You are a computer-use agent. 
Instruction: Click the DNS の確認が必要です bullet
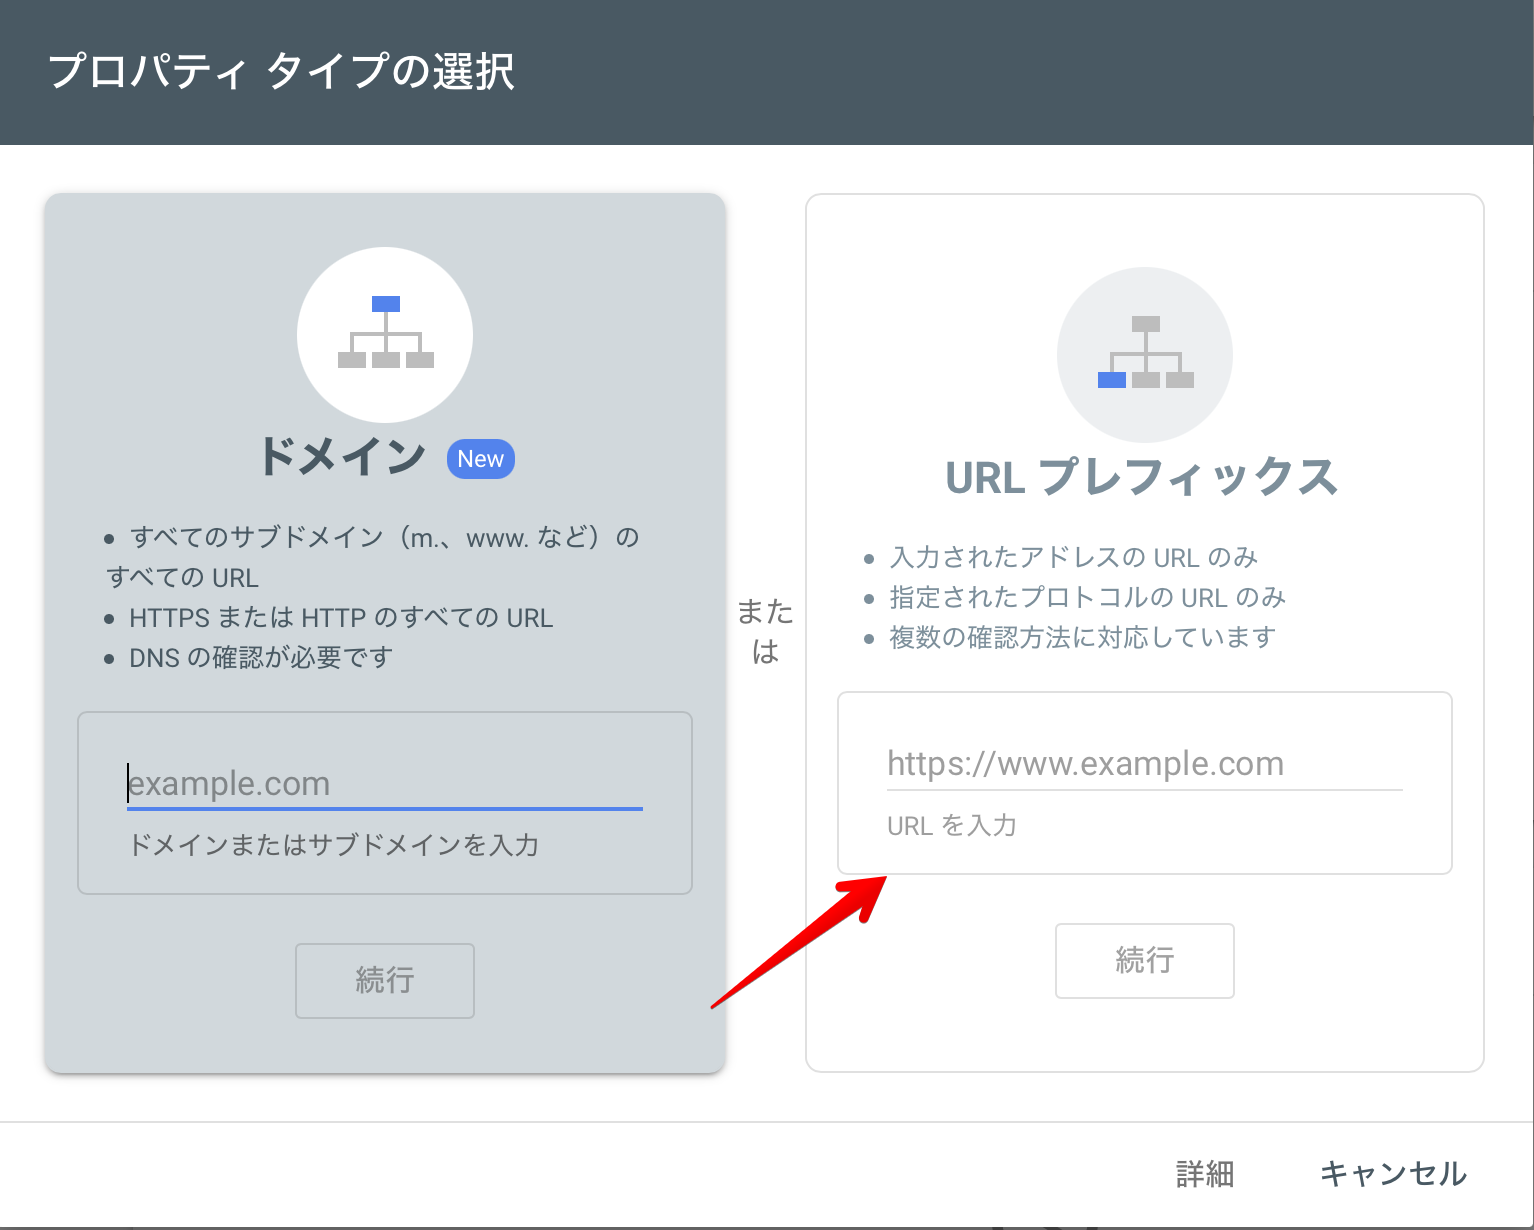coord(261,658)
